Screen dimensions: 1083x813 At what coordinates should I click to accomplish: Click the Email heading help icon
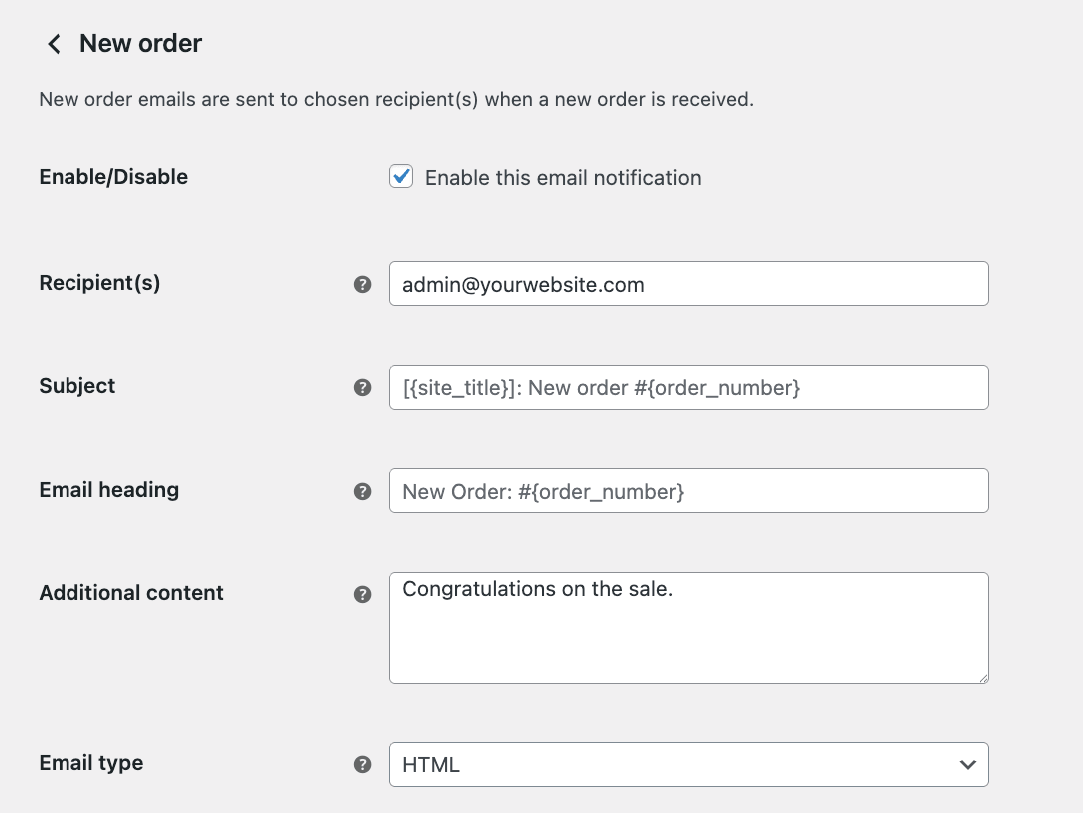coord(362,491)
